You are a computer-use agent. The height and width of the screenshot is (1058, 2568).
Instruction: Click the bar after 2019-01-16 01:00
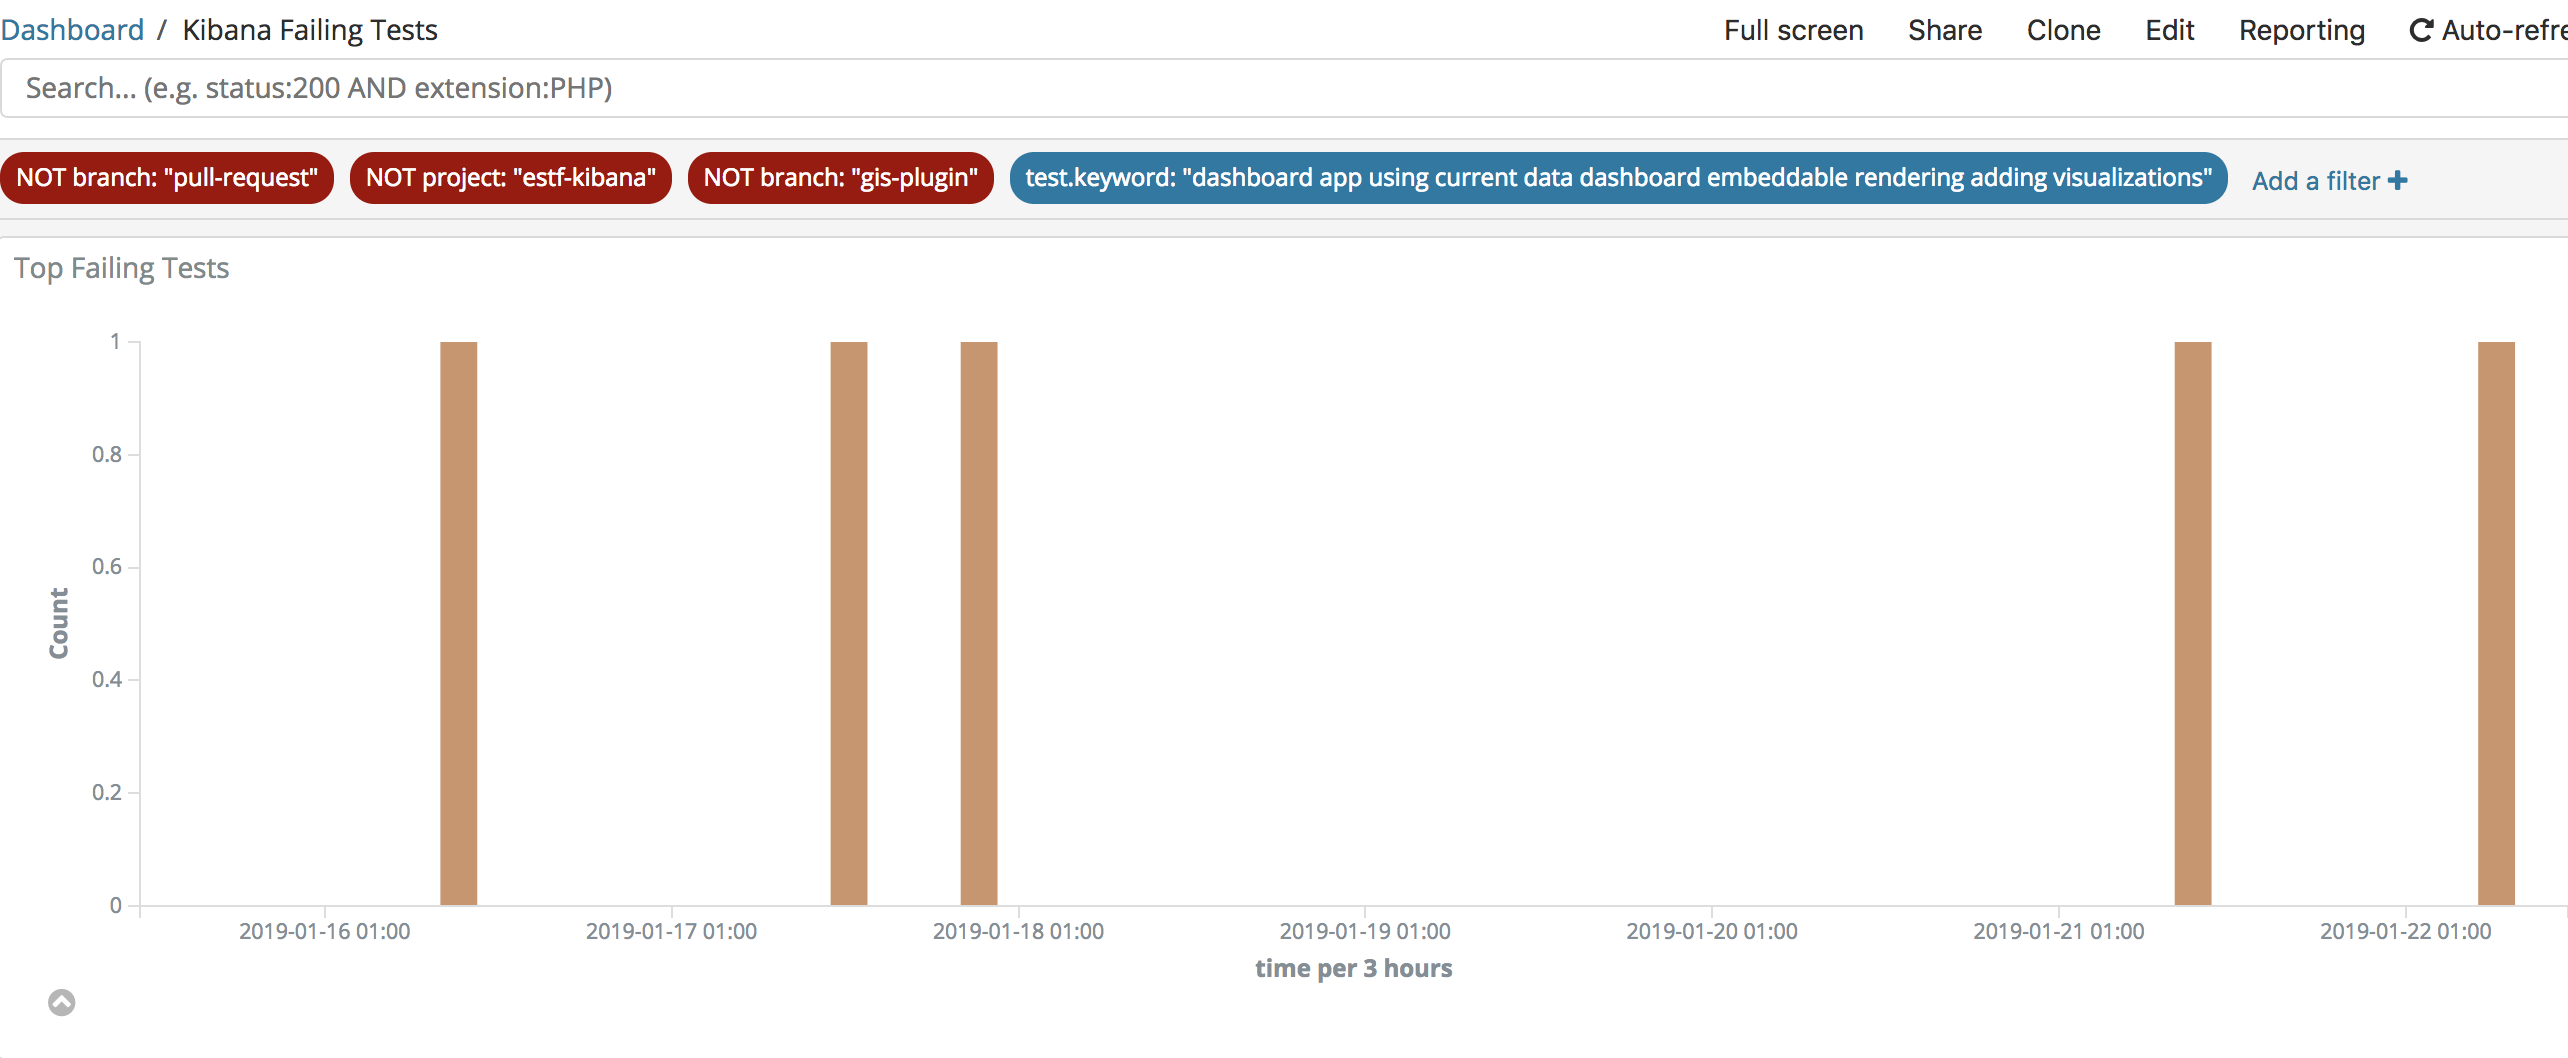(x=459, y=623)
